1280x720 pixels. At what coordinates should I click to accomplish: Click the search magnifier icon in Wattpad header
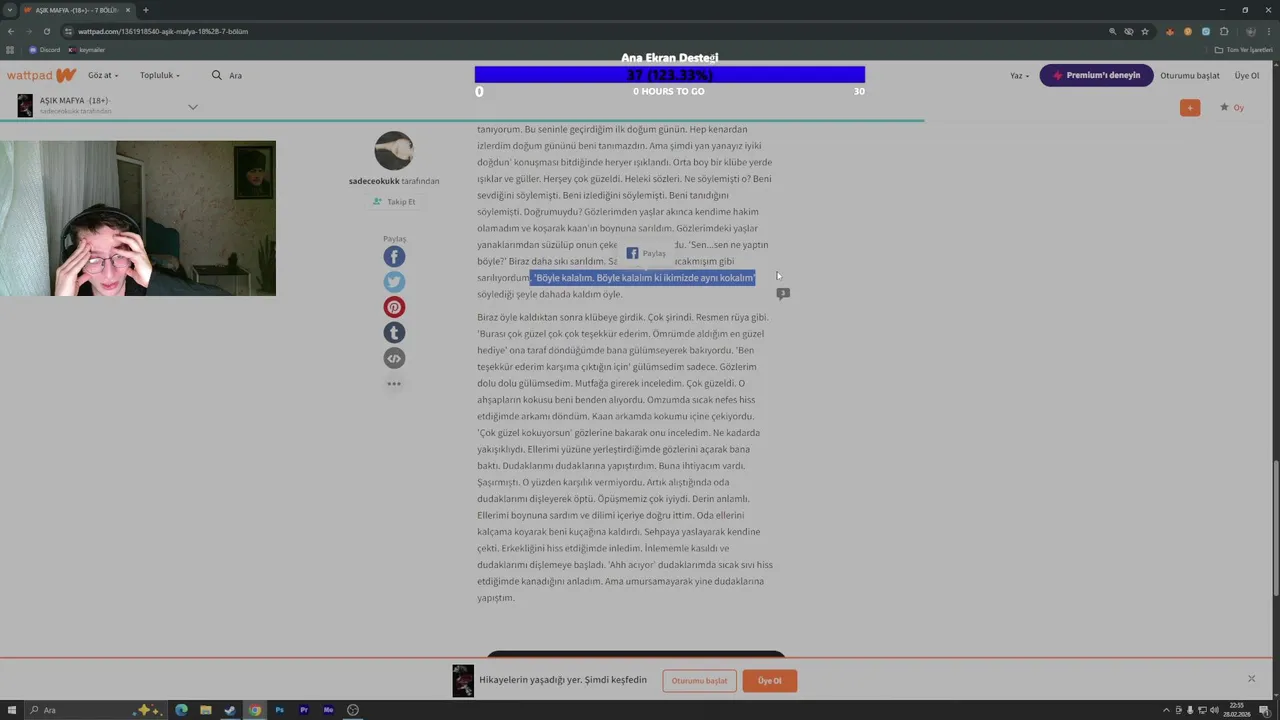click(x=217, y=75)
